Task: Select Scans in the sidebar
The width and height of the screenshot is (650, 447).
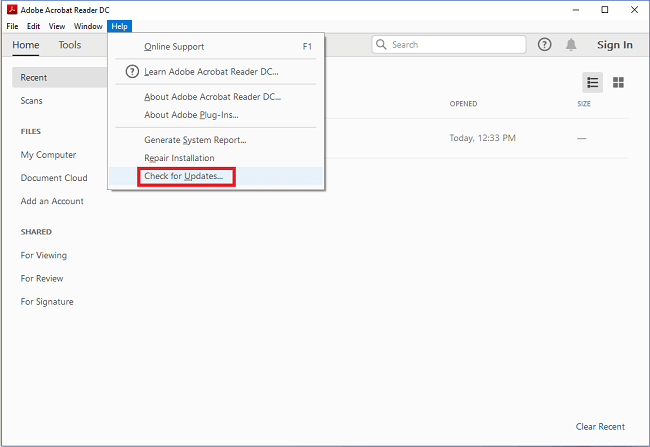Action: point(32,101)
